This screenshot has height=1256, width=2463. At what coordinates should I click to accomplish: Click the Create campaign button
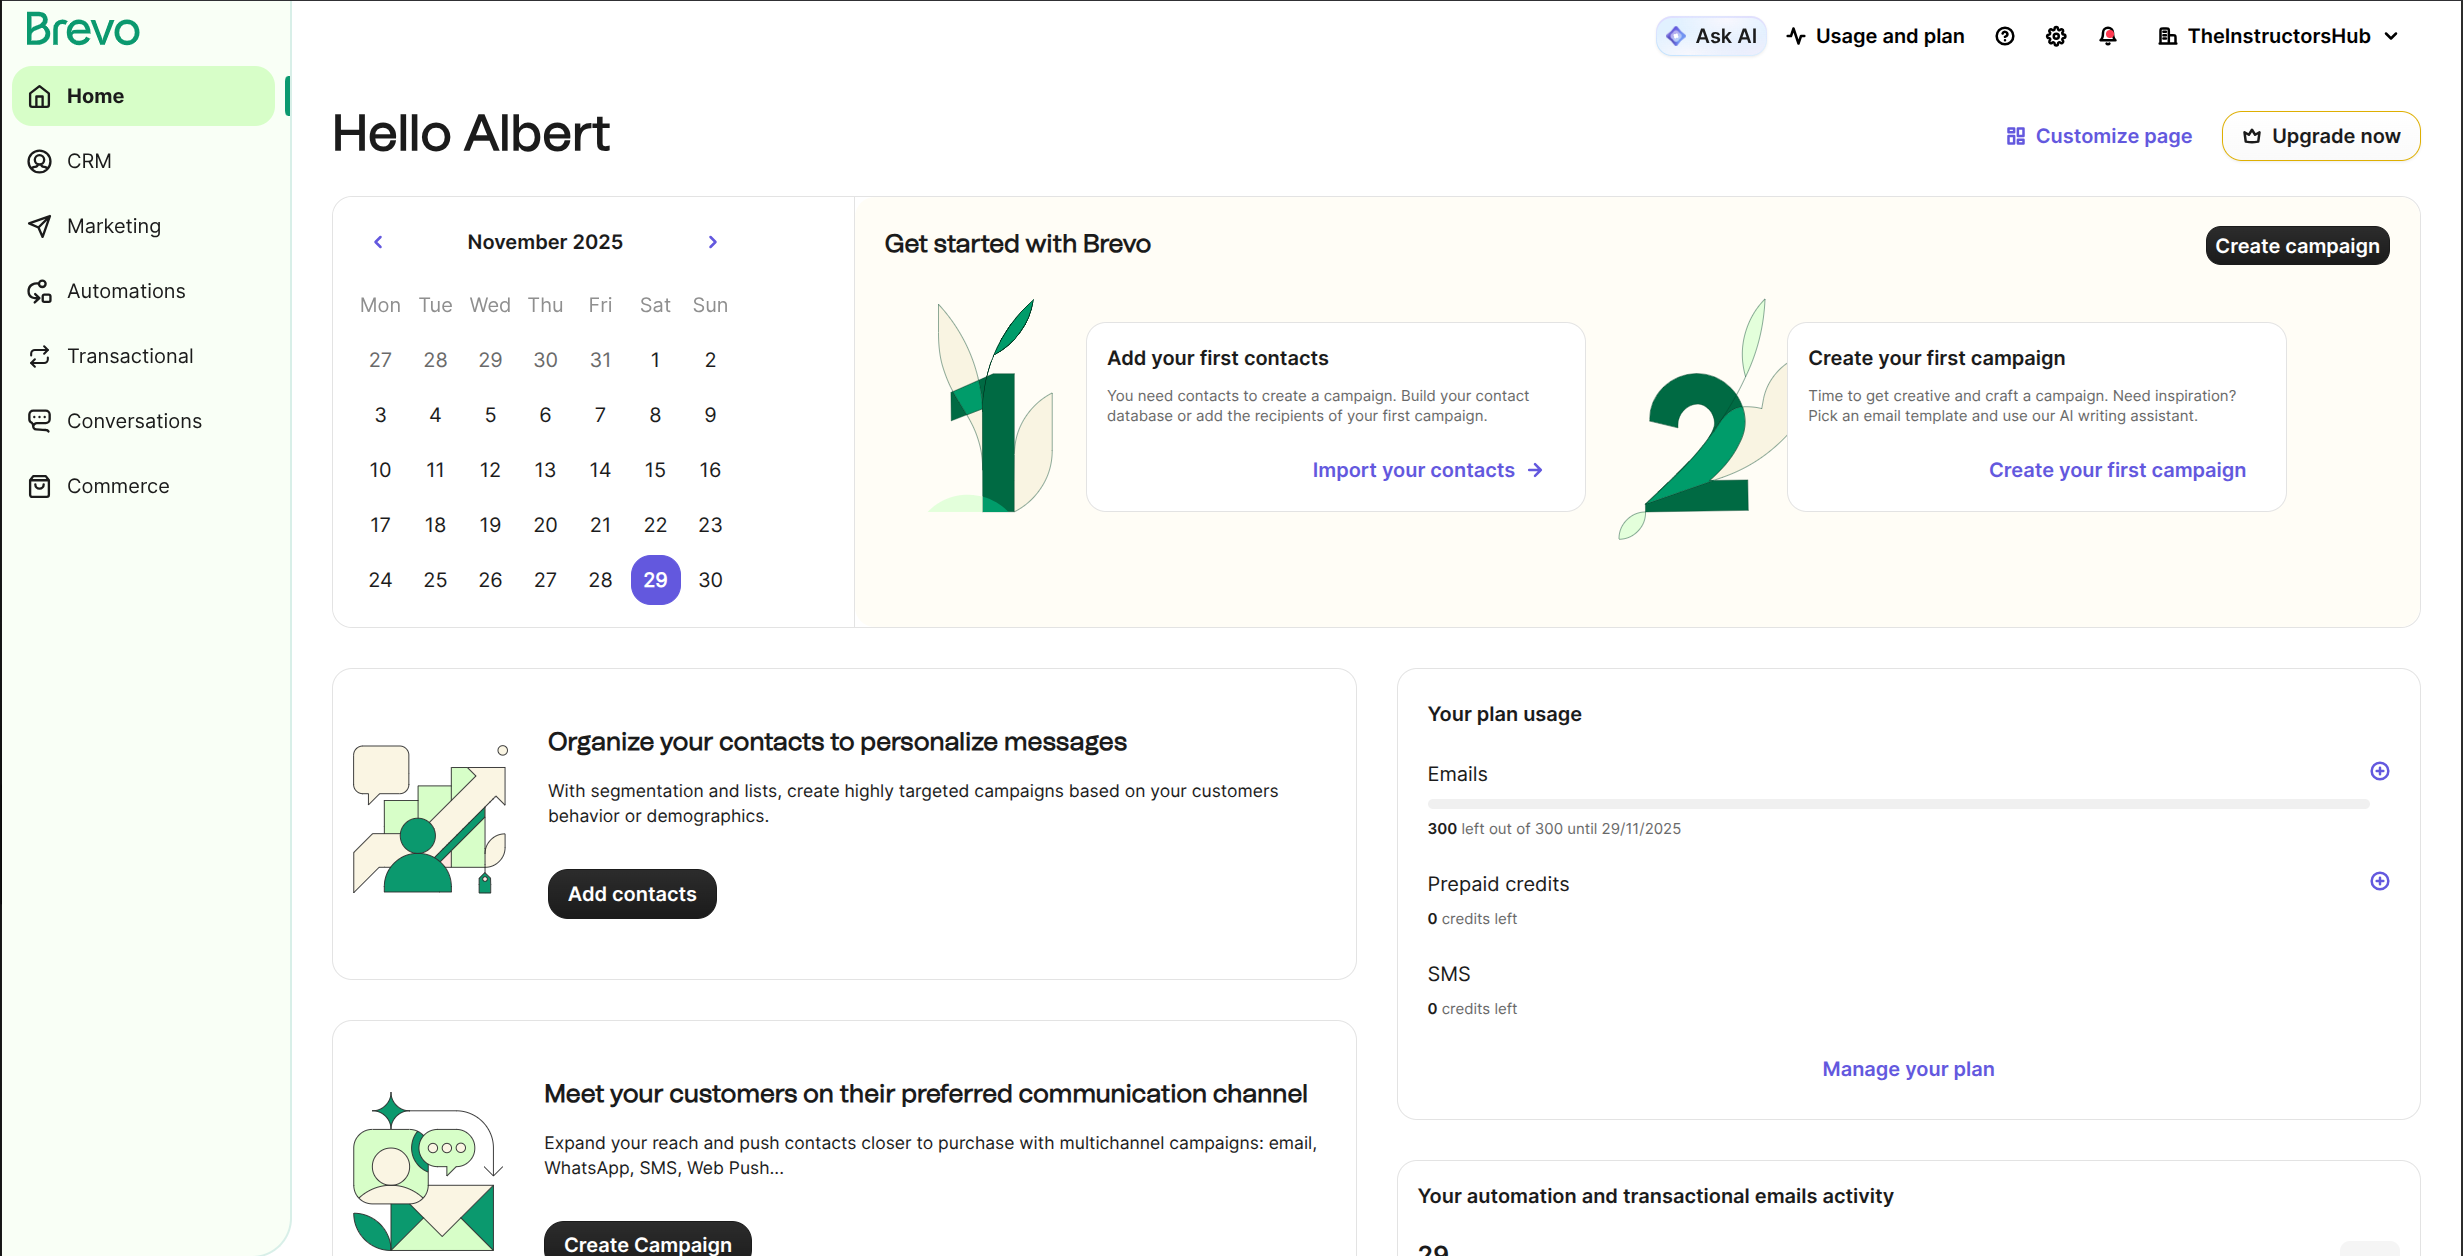(2296, 245)
